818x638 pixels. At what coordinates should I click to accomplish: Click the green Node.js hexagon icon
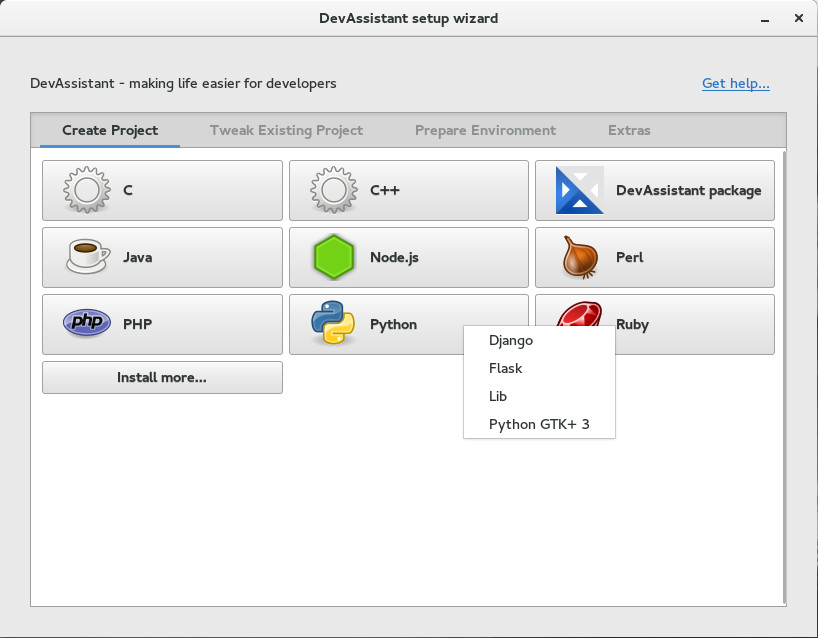coord(334,257)
